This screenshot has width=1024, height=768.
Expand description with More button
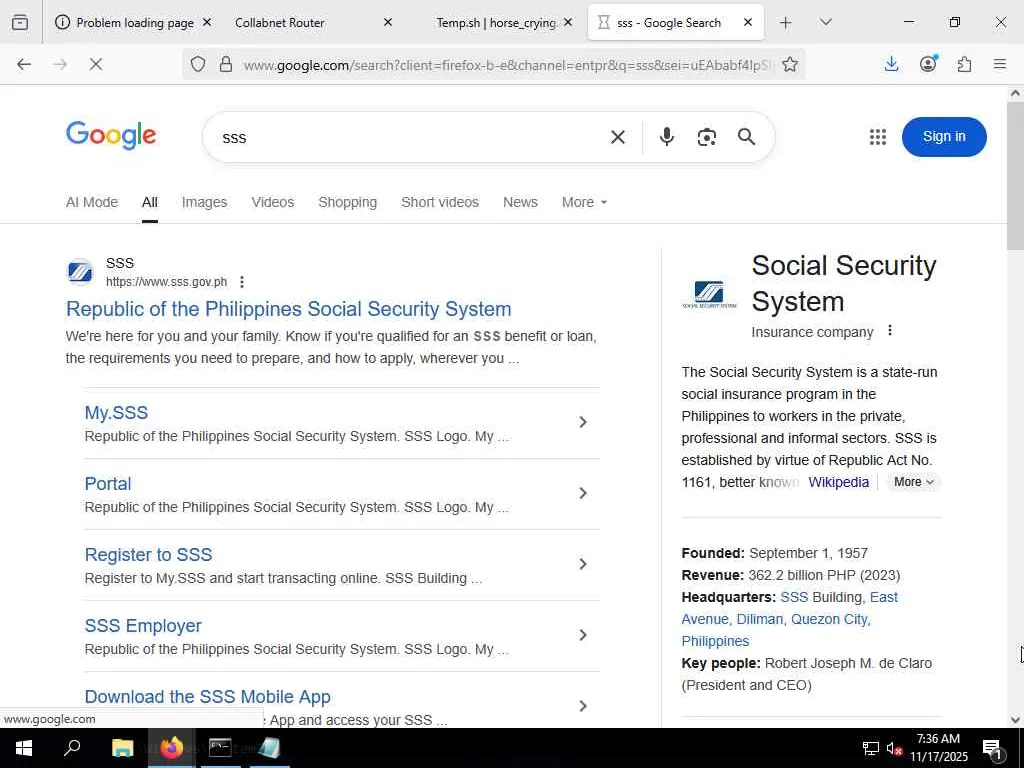913,482
